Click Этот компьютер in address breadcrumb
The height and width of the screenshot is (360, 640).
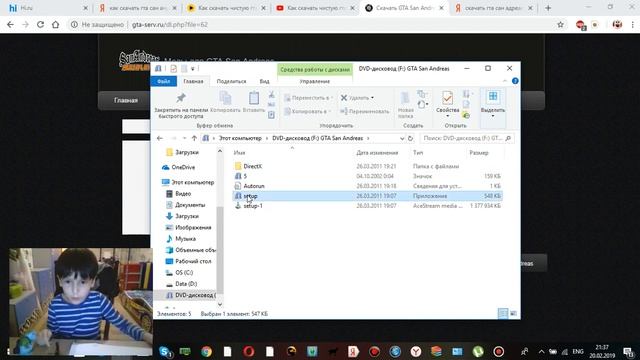[240, 138]
